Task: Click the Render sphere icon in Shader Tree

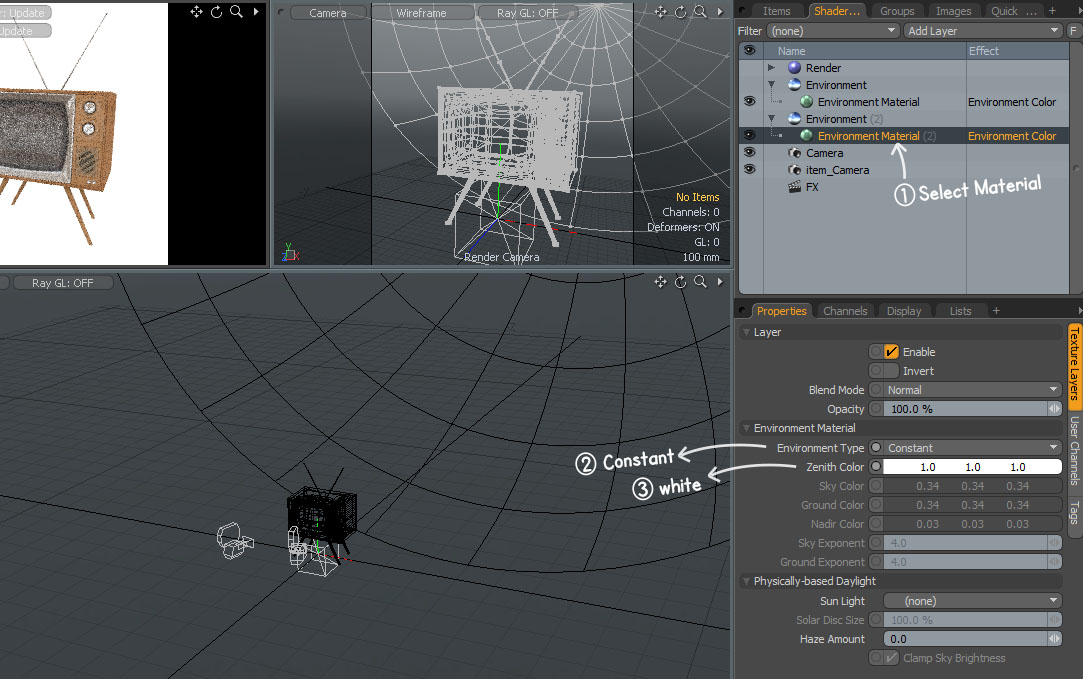Action: pos(795,68)
